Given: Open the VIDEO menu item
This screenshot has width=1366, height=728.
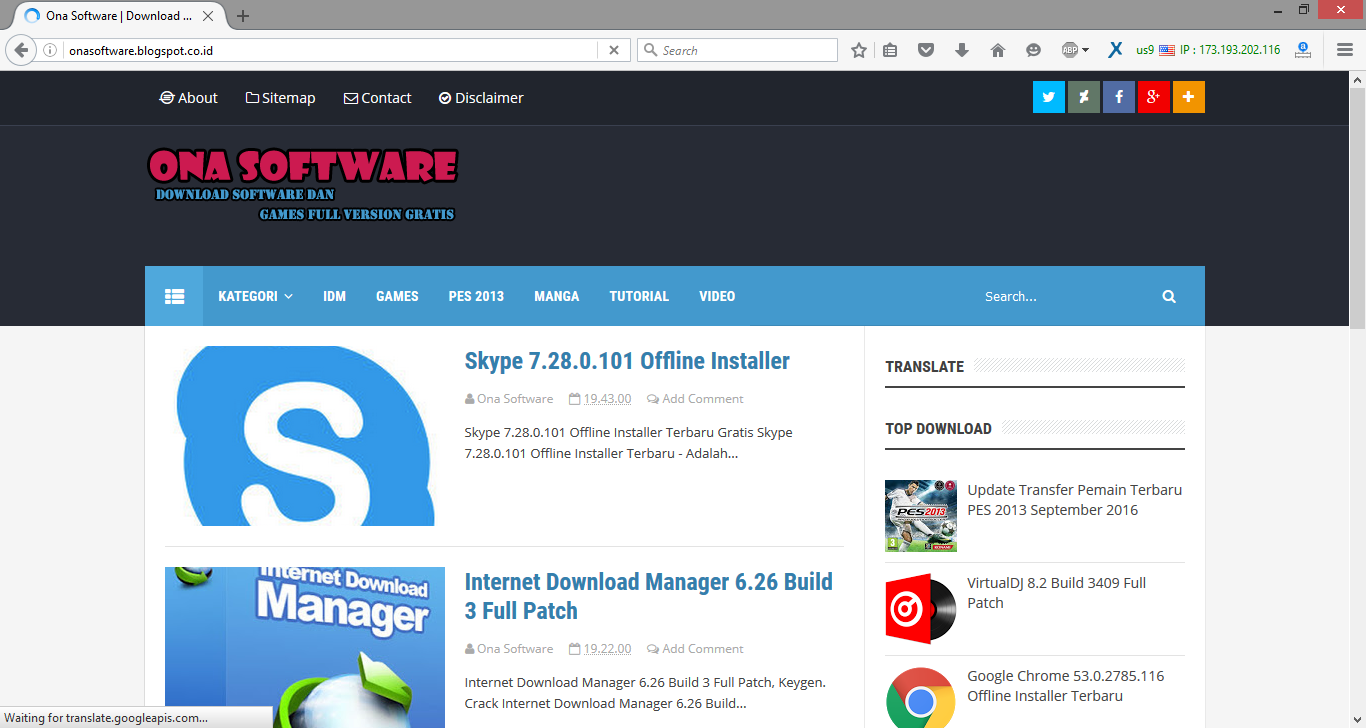Looking at the screenshot, I should [x=717, y=296].
